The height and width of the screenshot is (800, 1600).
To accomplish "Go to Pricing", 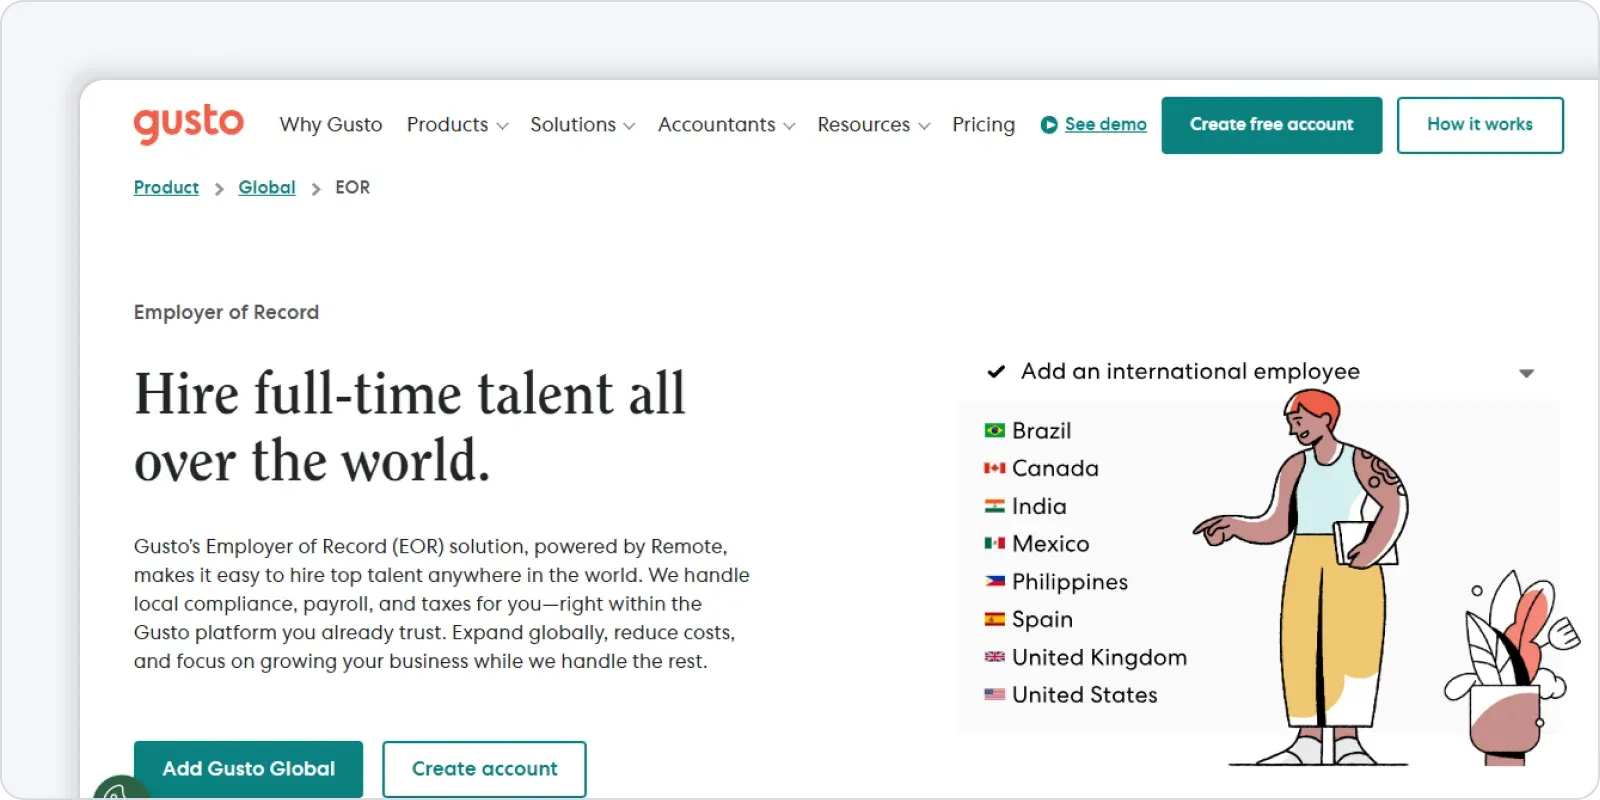I will [983, 125].
